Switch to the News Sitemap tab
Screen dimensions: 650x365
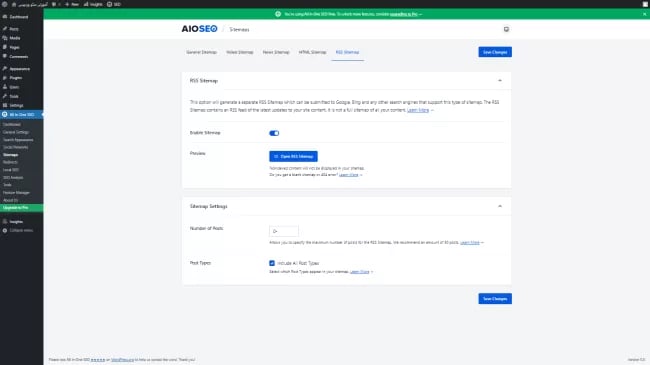pyautogui.click(x=276, y=52)
